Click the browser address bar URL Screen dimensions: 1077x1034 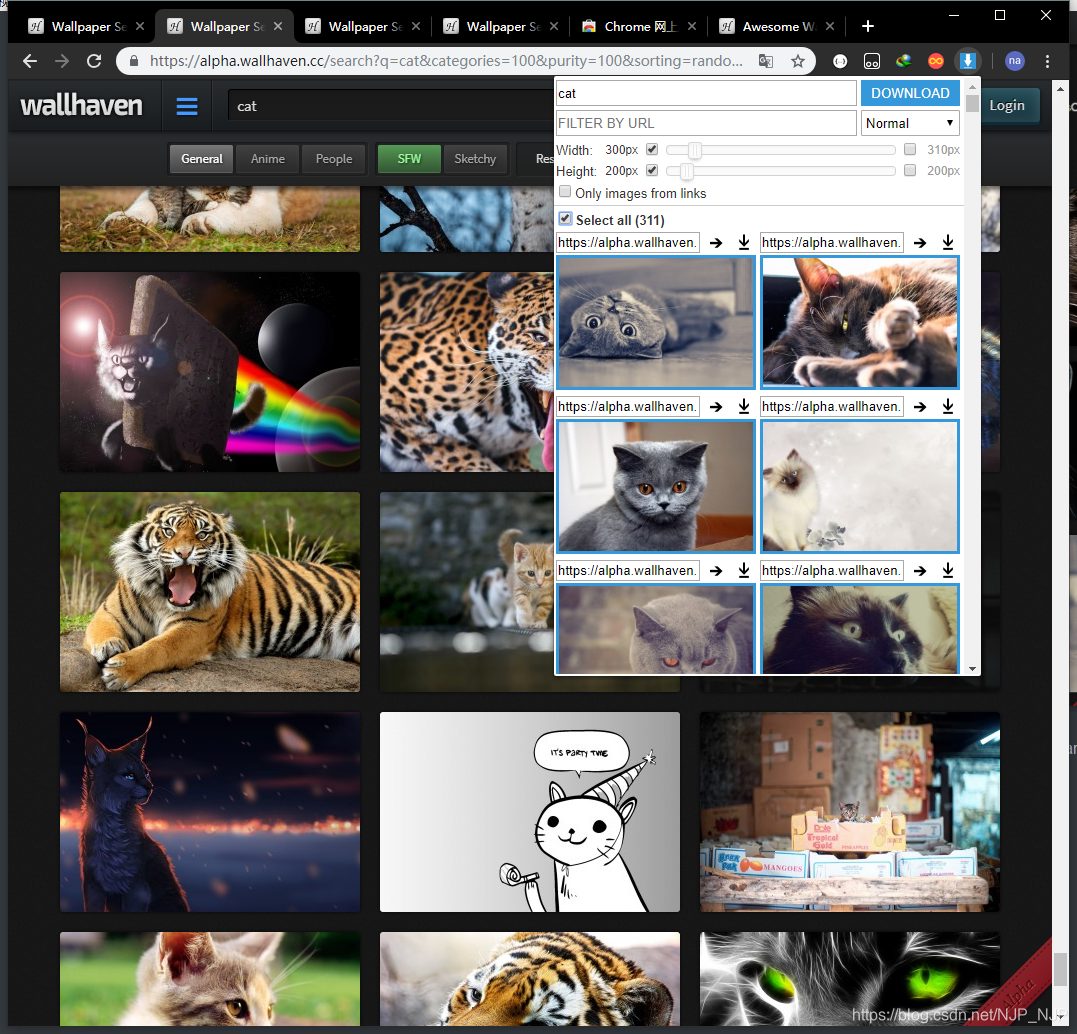tap(446, 61)
